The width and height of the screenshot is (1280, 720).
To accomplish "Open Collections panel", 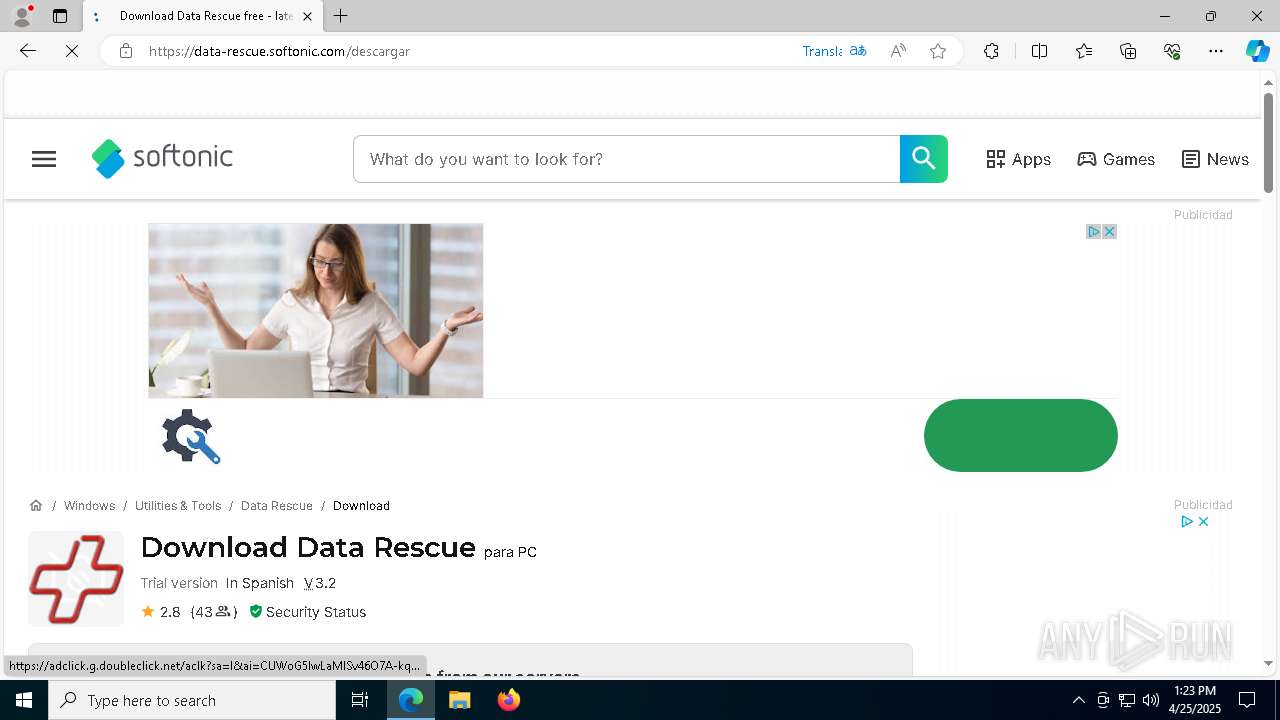I will [1128, 51].
